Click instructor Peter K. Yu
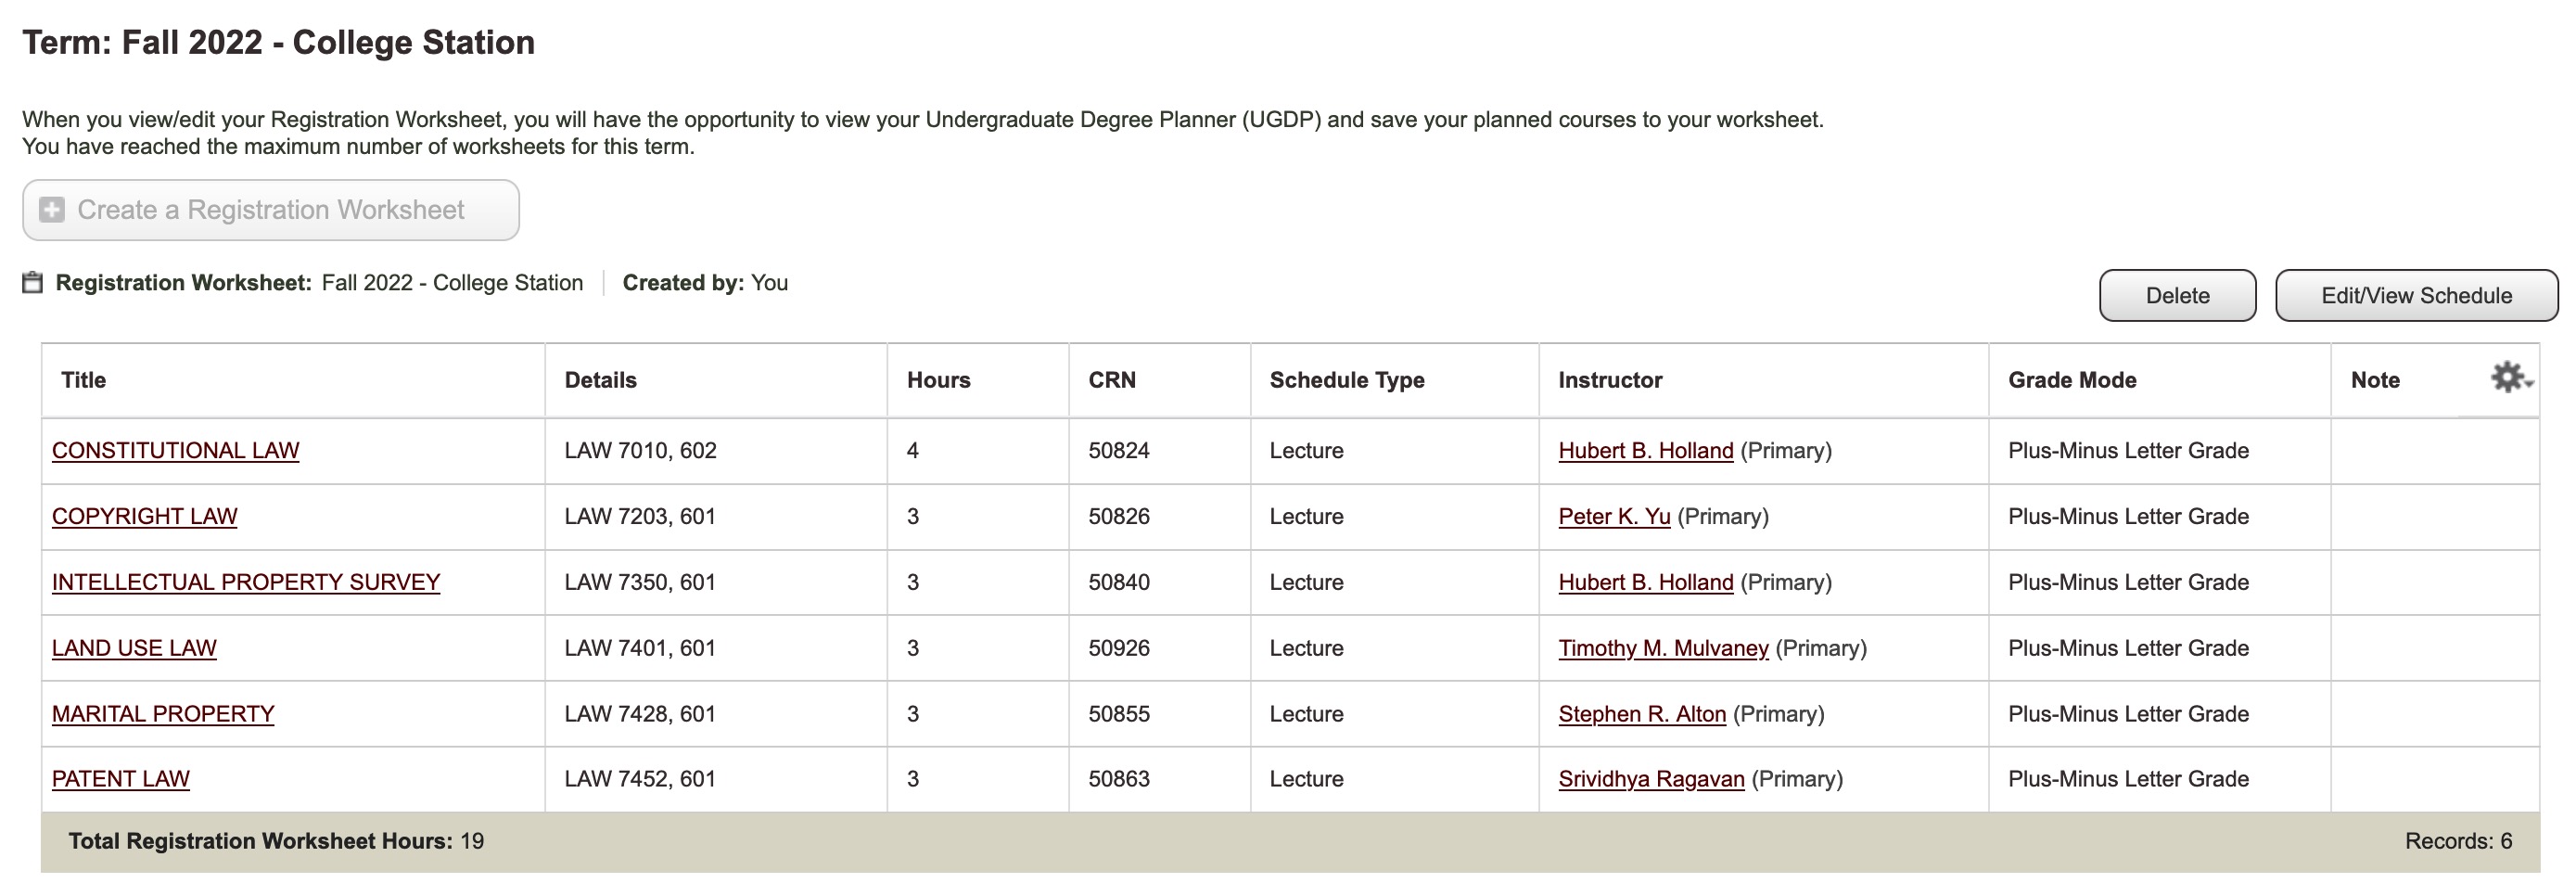 coord(1614,516)
